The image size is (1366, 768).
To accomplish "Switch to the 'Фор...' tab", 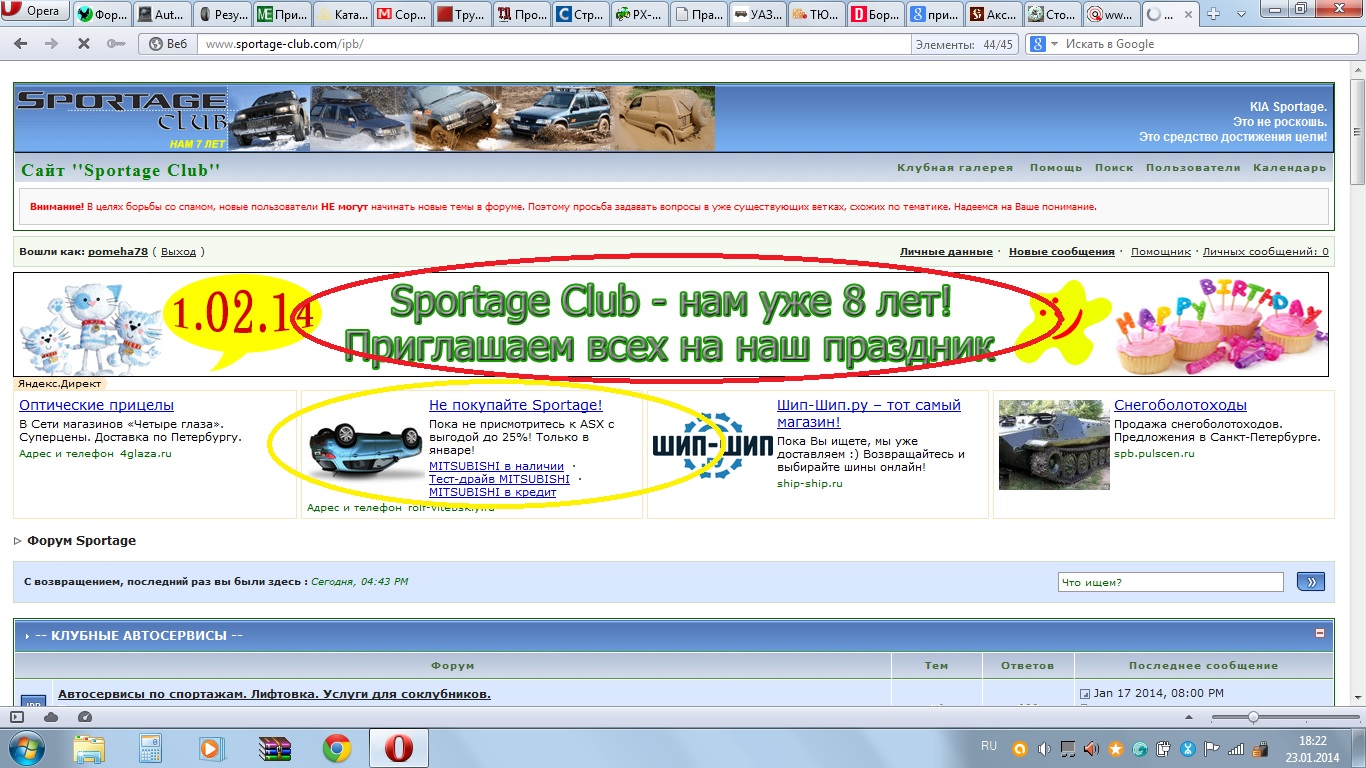I will click(102, 14).
